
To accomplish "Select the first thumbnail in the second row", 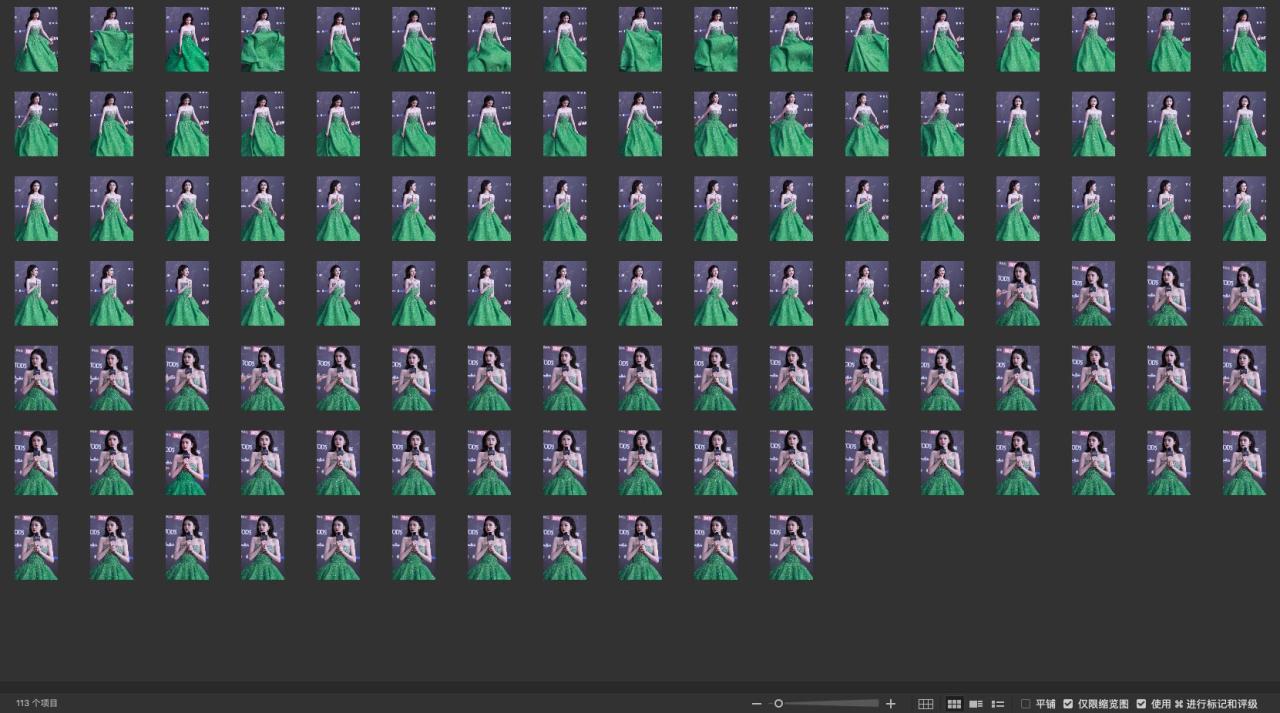I will point(36,124).
